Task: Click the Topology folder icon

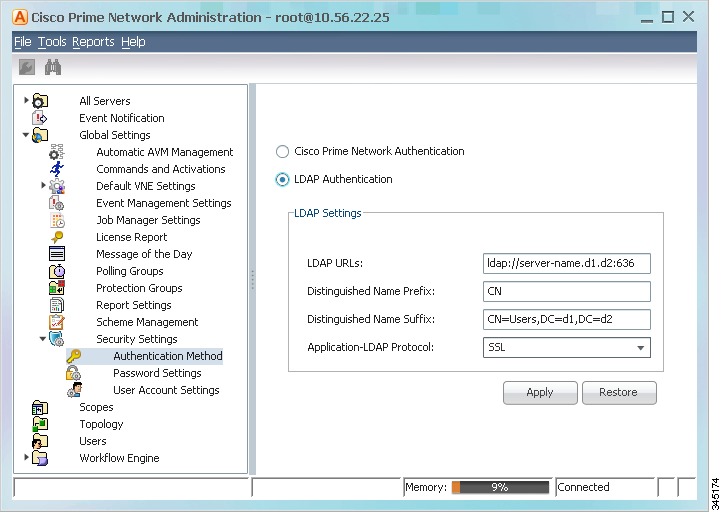Action: 40,424
